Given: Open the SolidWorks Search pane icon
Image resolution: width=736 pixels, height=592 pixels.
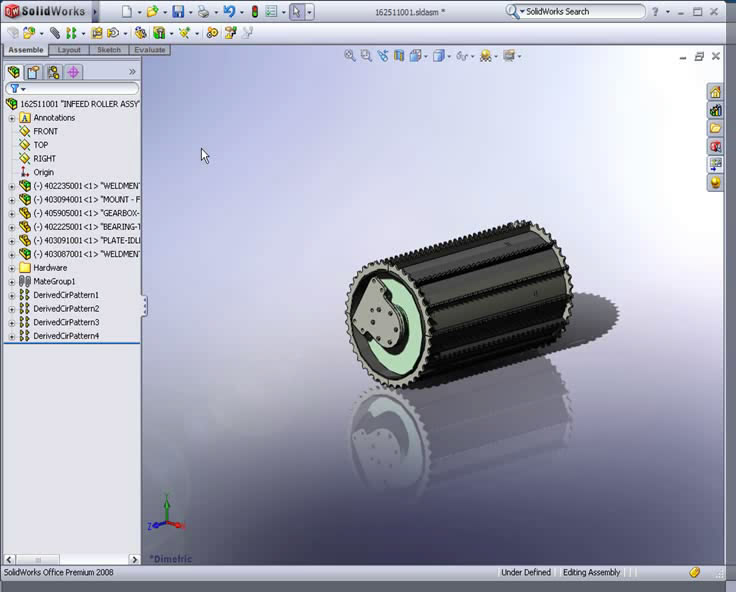Looking at the screenshot, I should (x=715, y=146).
